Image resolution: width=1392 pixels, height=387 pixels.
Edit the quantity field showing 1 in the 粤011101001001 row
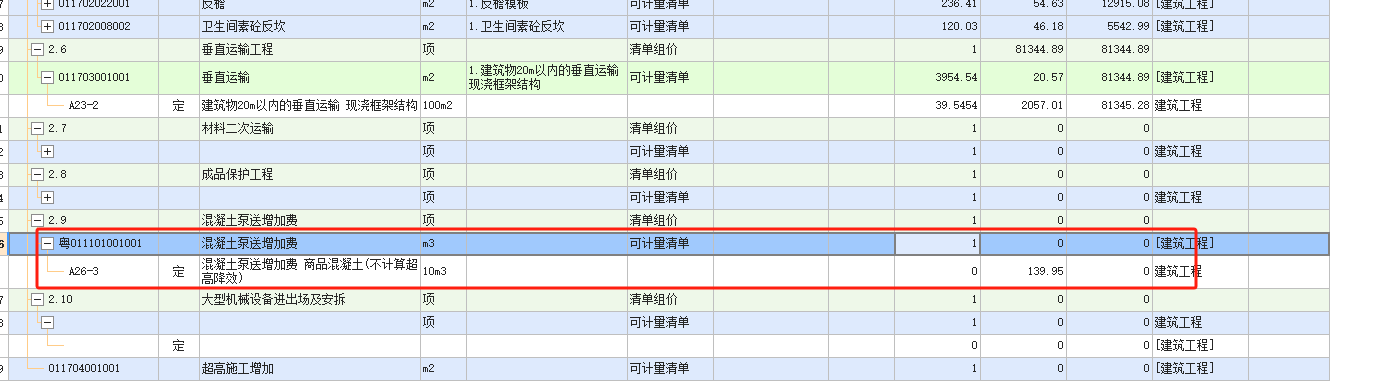pos(937,243)
